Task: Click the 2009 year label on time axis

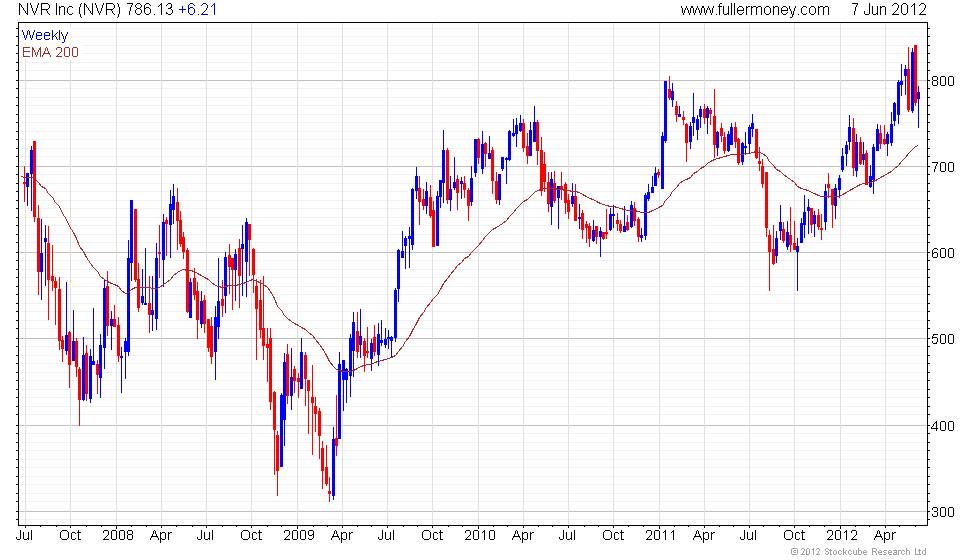Action: click(x=298, y=535)
